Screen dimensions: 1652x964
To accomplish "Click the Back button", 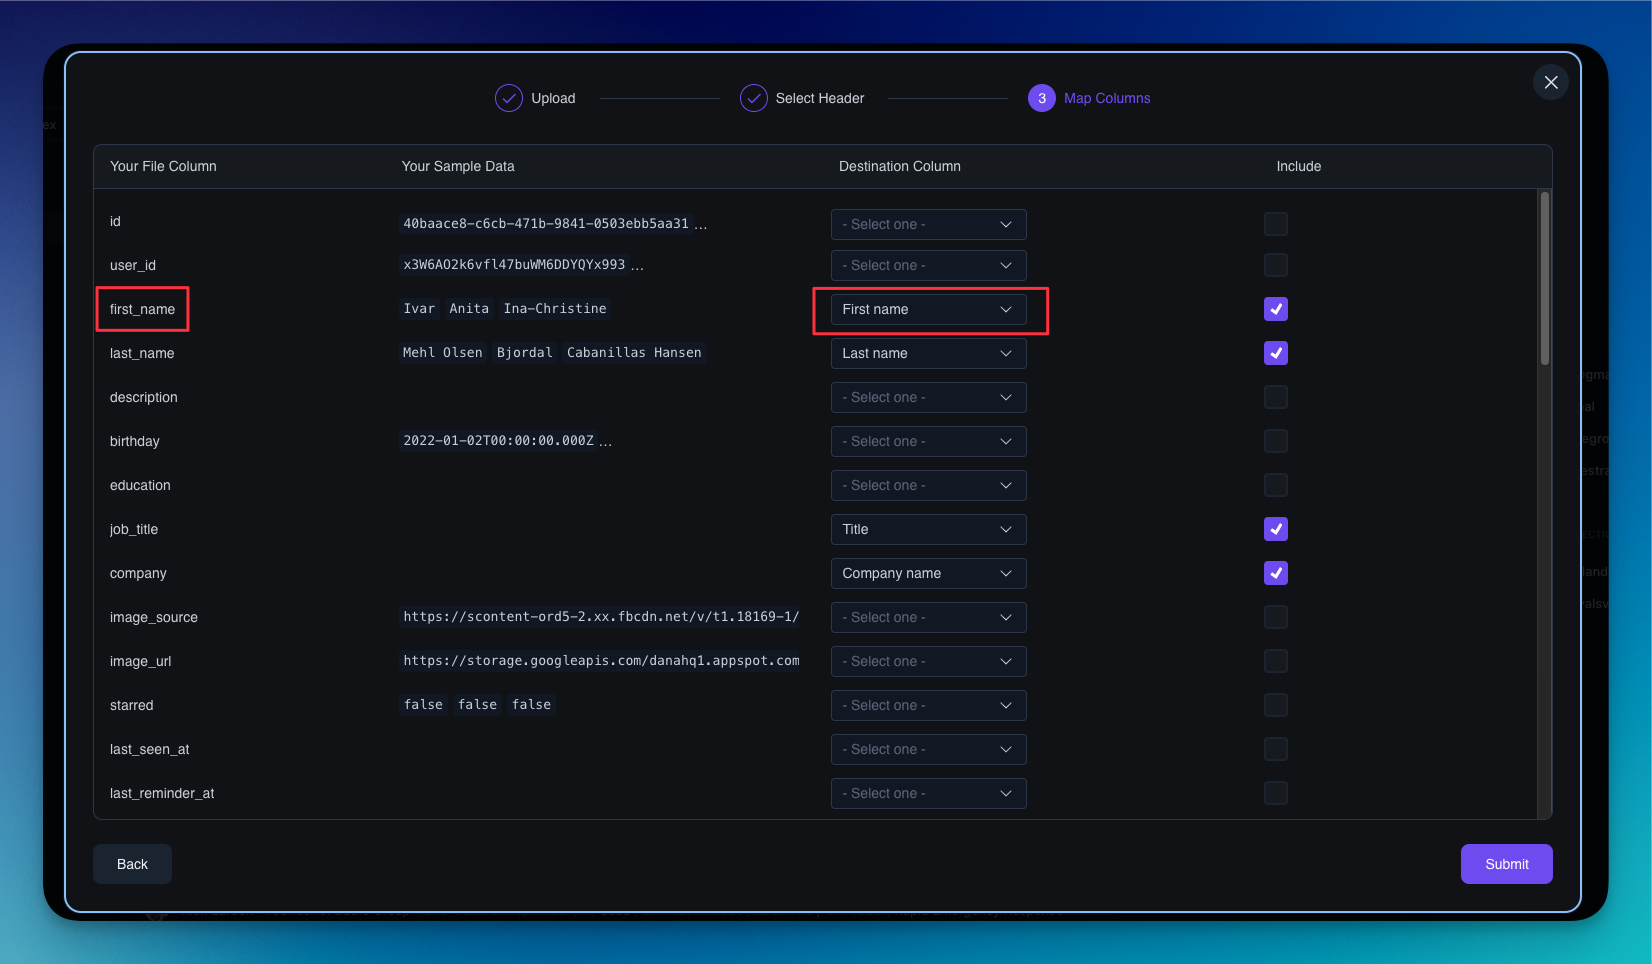I will coord(132,864).
